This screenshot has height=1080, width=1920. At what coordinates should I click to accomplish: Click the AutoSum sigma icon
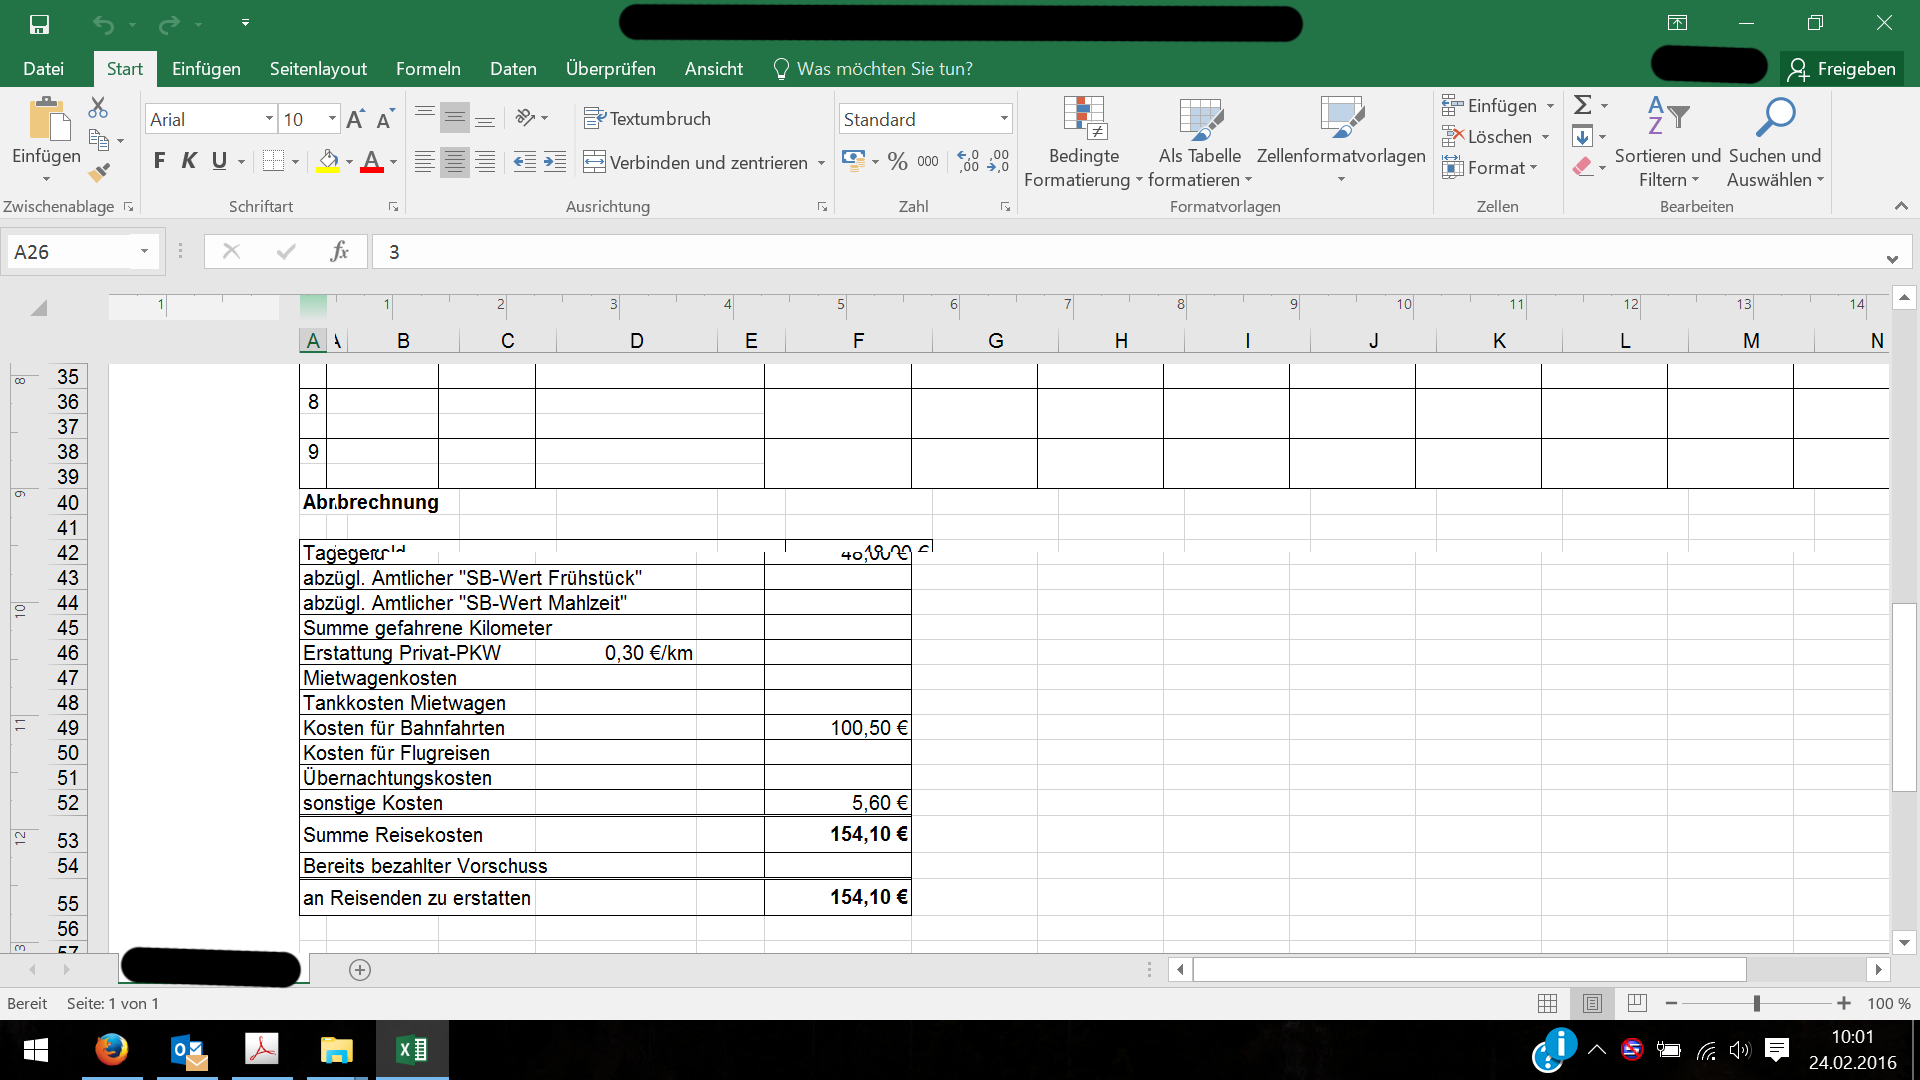(x=1582, y=105)
